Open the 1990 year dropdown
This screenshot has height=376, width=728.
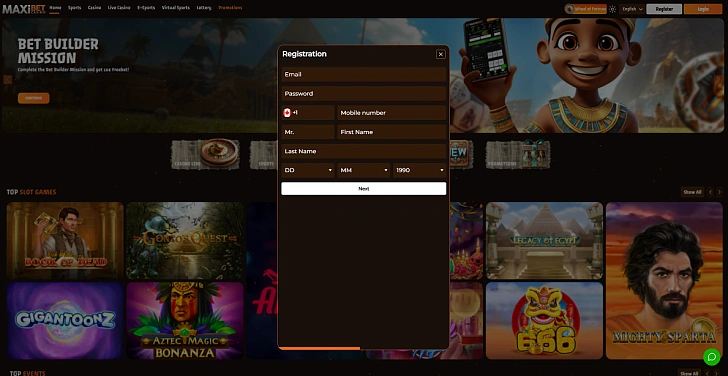[419, 170]
